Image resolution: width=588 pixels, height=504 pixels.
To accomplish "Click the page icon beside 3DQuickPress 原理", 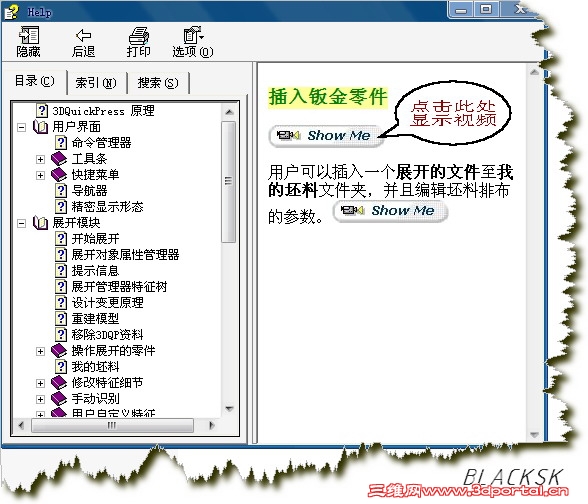I will point(42,110).
